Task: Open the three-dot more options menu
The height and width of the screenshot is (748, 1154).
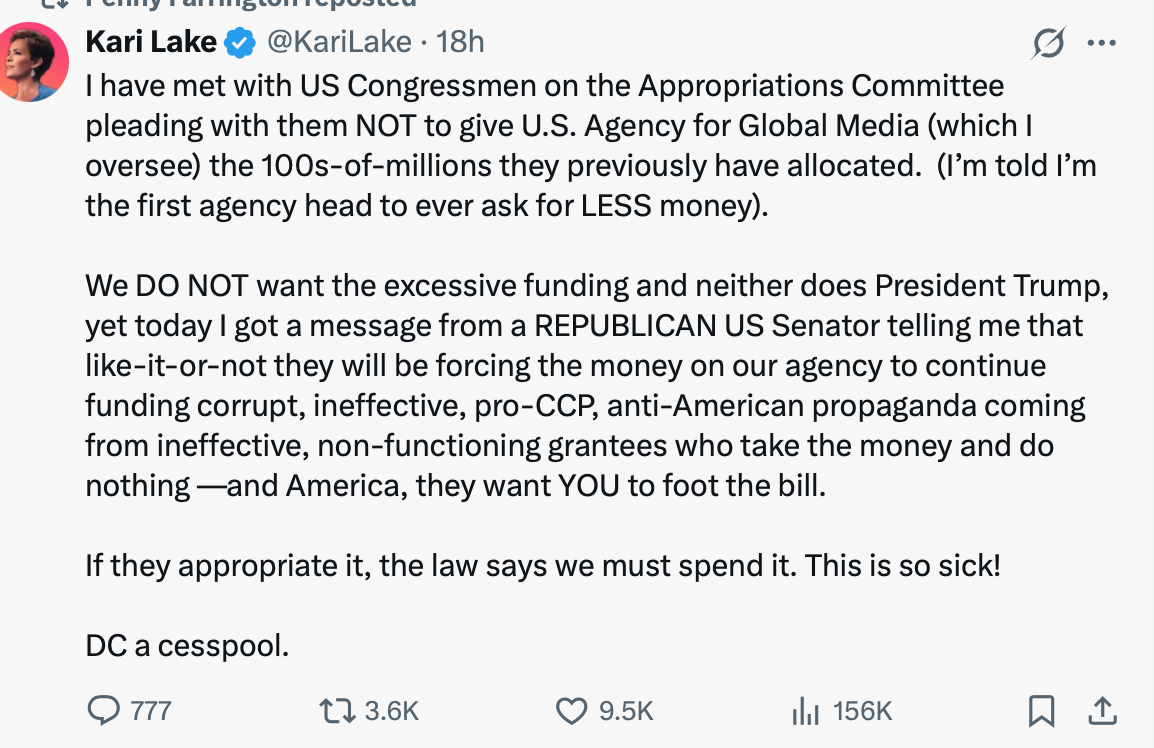Action: pyautogui.click(x=1101, y=43)
